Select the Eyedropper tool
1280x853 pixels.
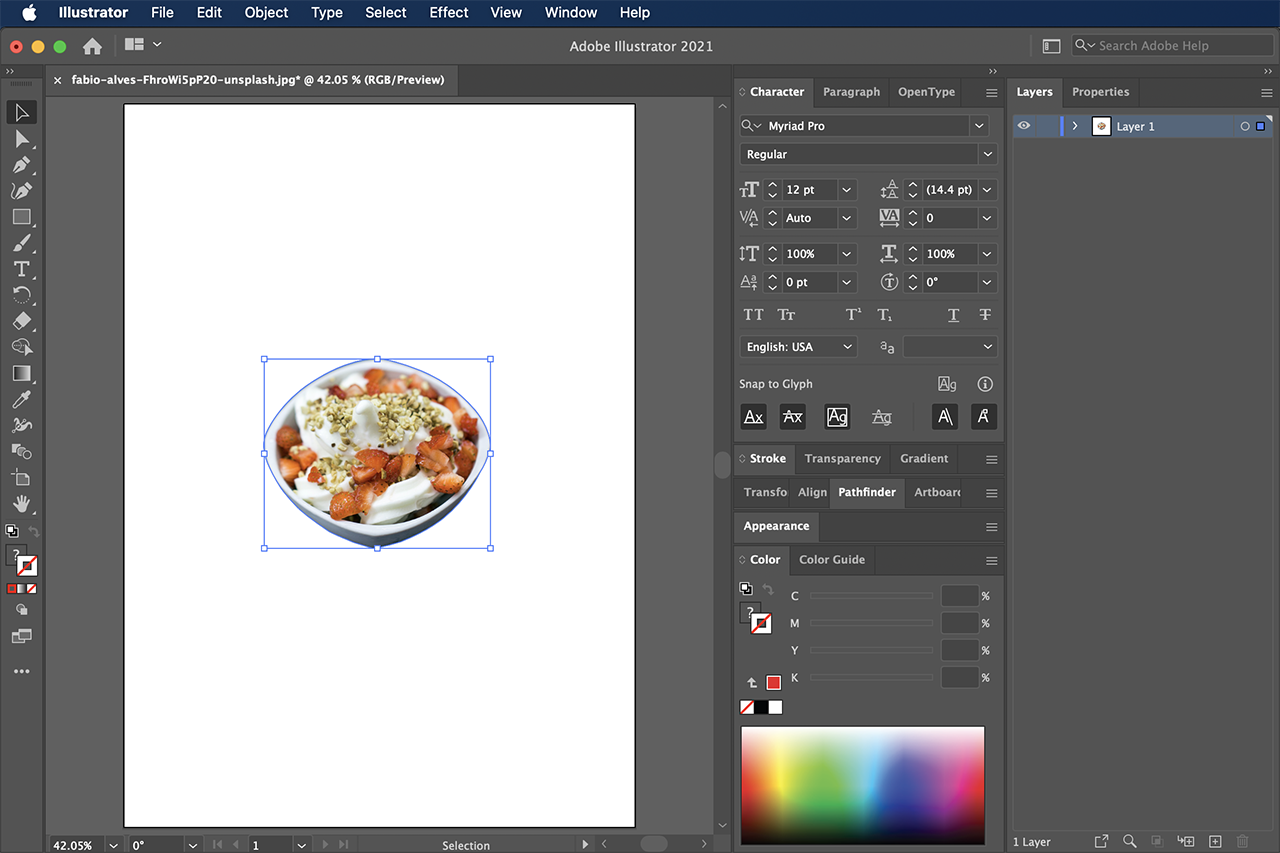[22, 400]
